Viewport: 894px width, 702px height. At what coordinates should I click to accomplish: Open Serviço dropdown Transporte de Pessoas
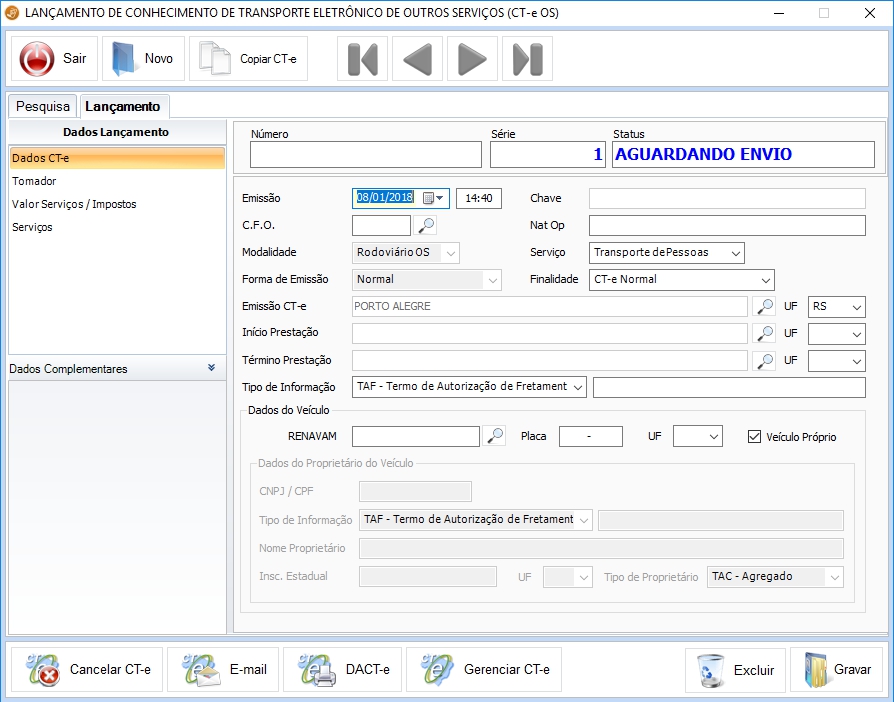pos(667,253)
